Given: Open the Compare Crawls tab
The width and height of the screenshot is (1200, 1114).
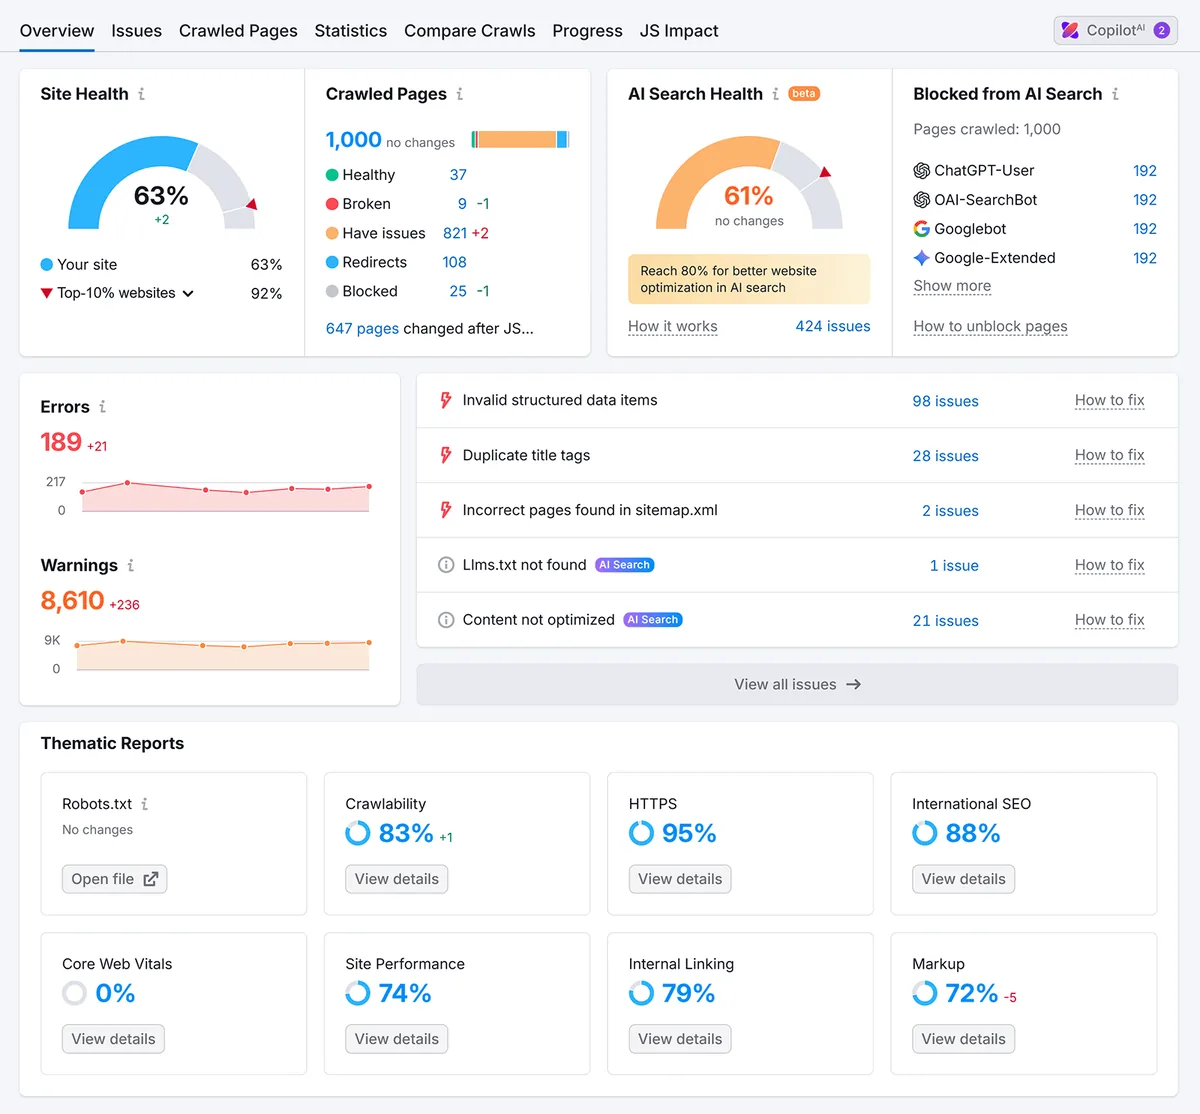Looking at the screenshot, I should point(470,31).
